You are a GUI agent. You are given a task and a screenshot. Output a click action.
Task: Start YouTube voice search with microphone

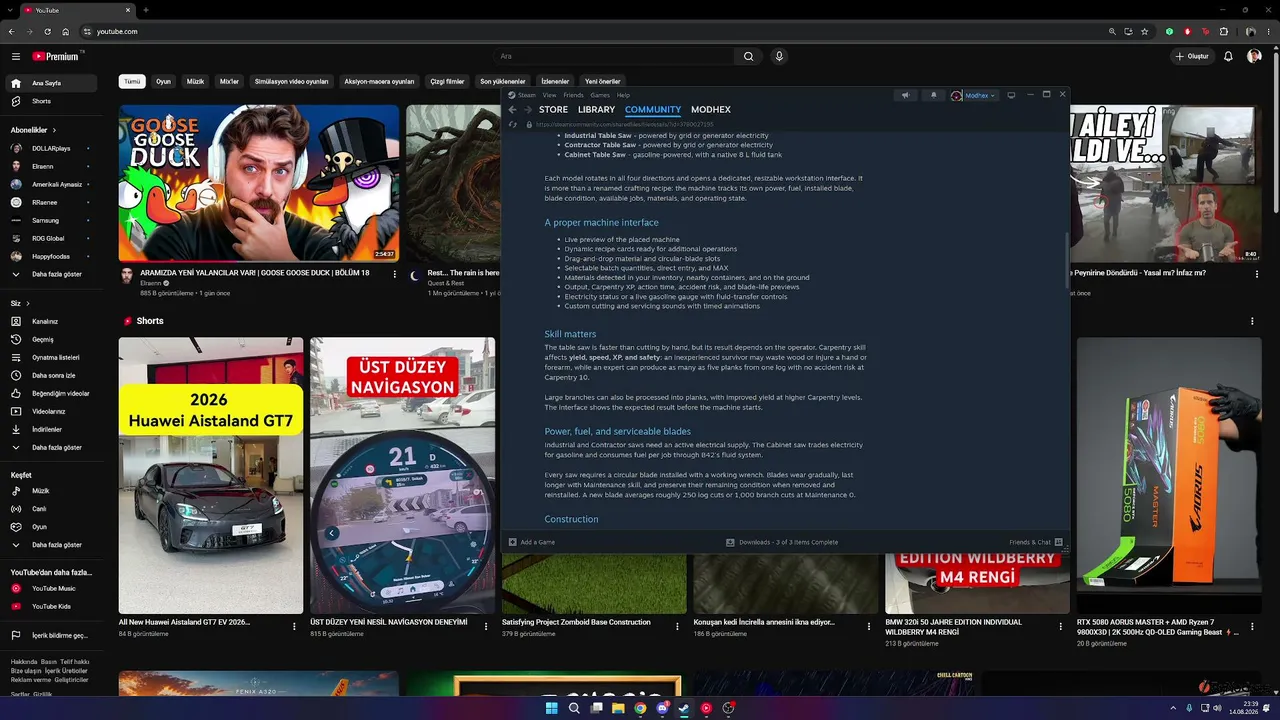[779, 57]
